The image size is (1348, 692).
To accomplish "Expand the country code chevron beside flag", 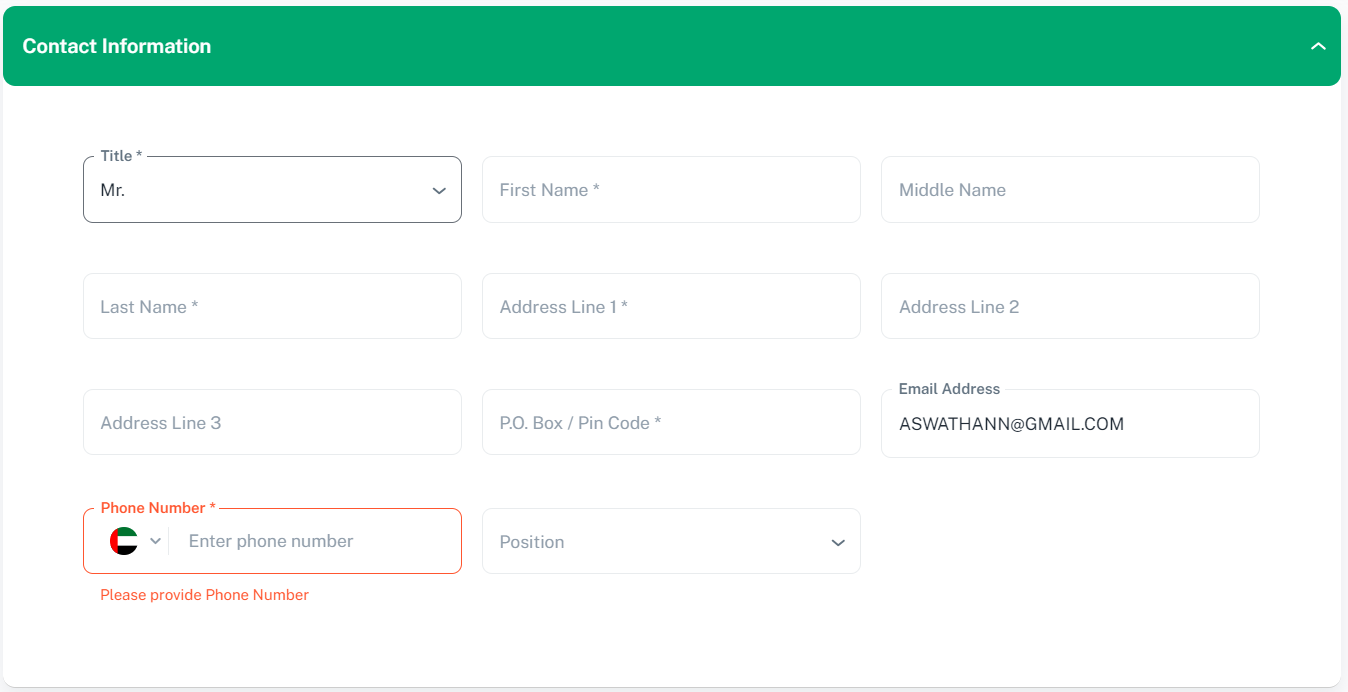I will pos(155,541).
